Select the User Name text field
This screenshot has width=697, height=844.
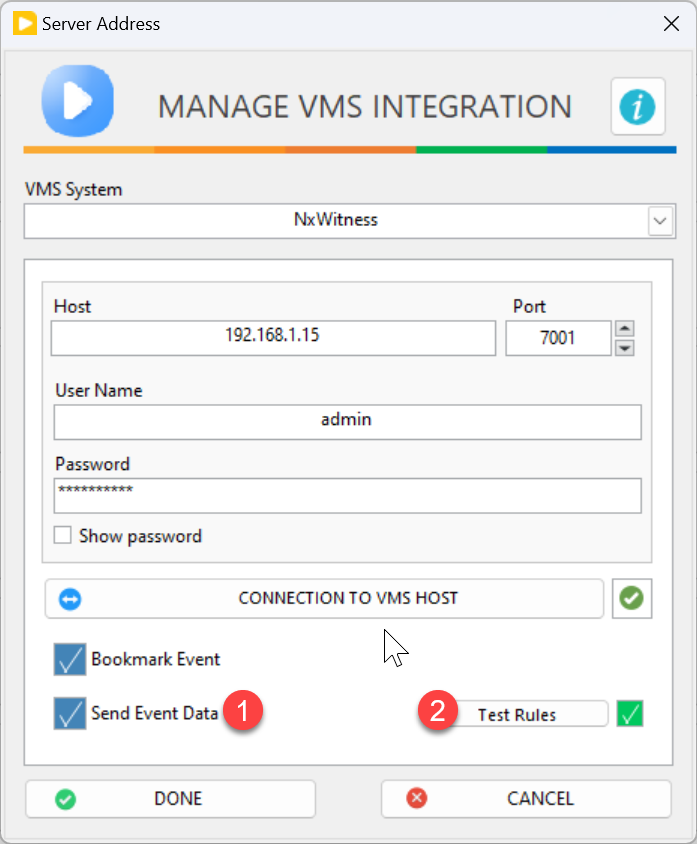pyautogui.click(x=346, y=421)
